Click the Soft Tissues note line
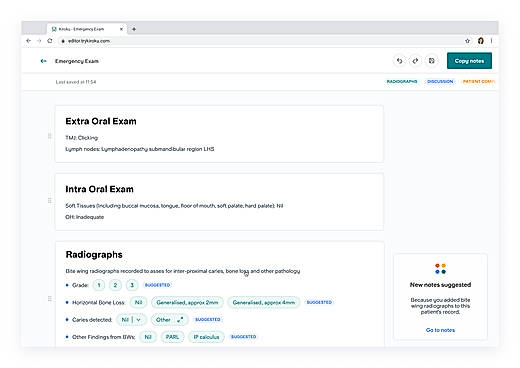The height and width of the screenshot is (368, 520). click(174, 206)
